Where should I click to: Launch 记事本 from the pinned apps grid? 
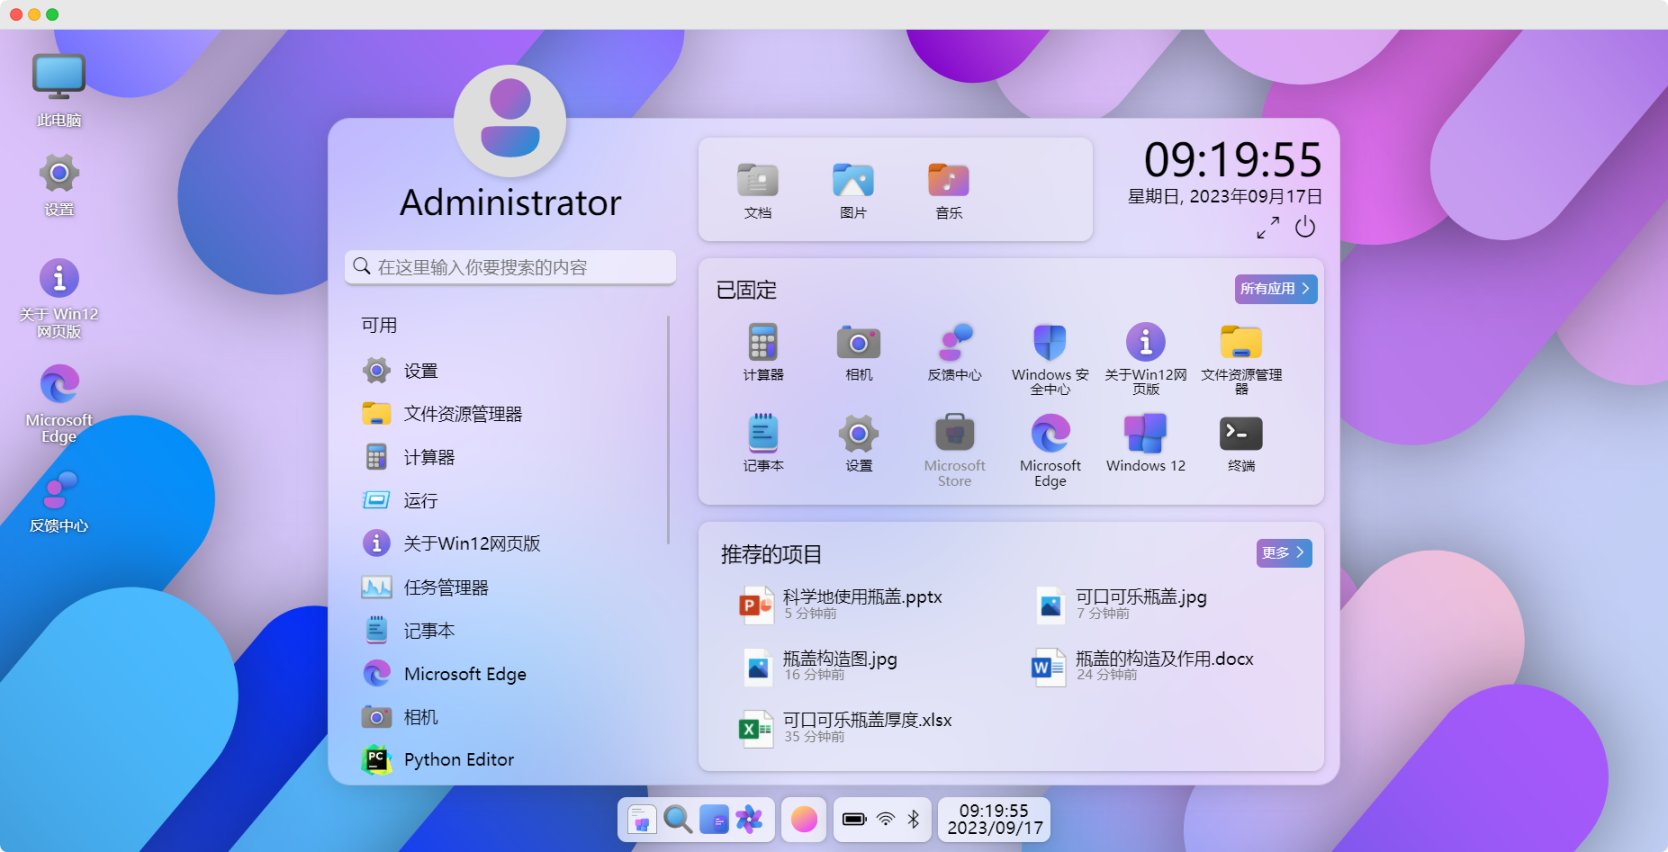click(763, 443)
